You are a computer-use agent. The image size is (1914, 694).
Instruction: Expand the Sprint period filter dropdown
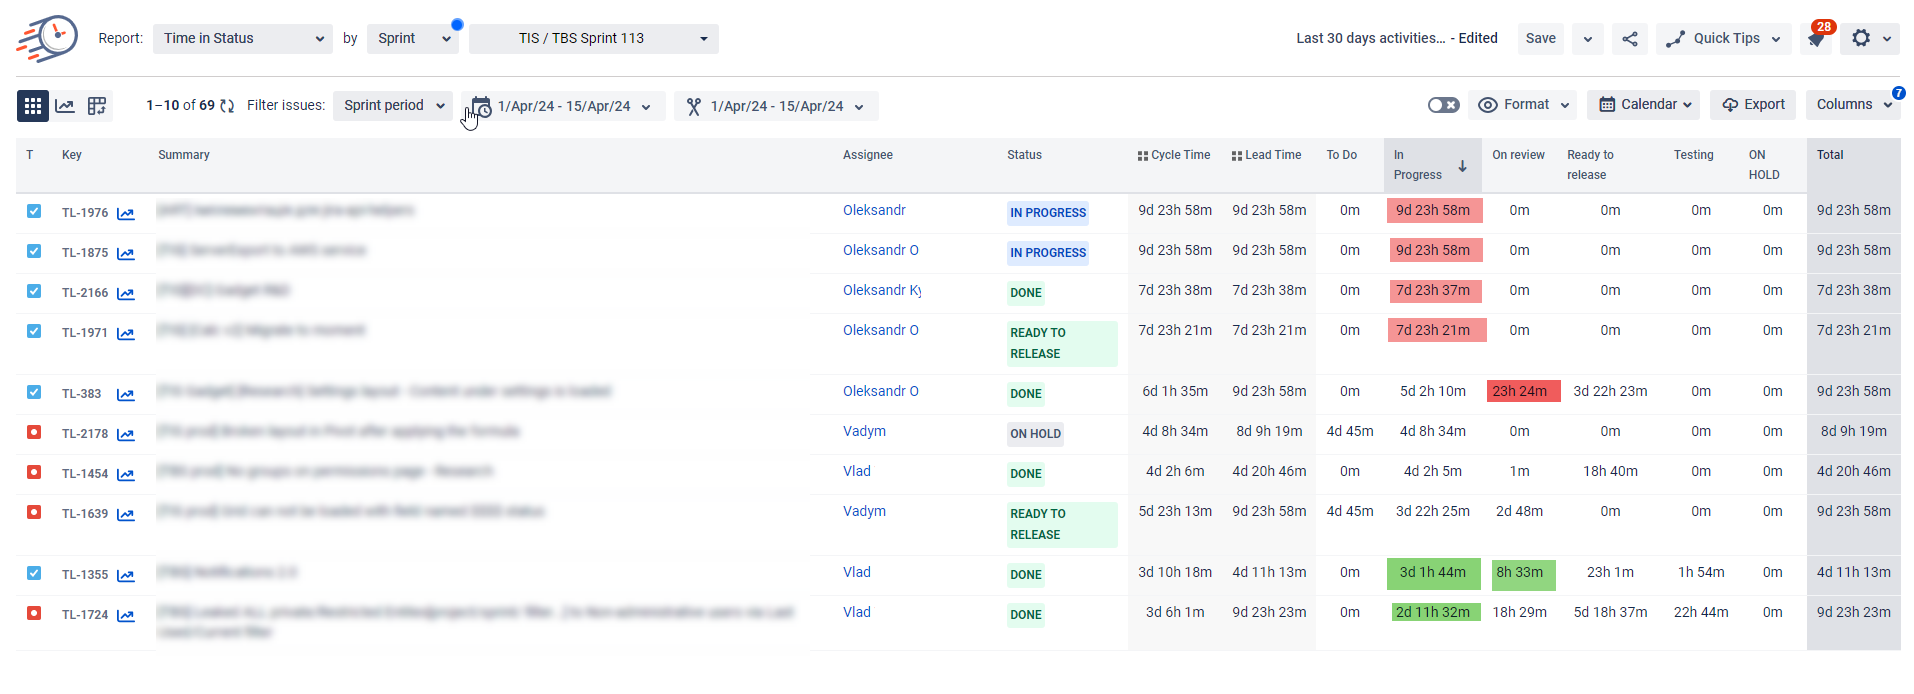point(393,106)
